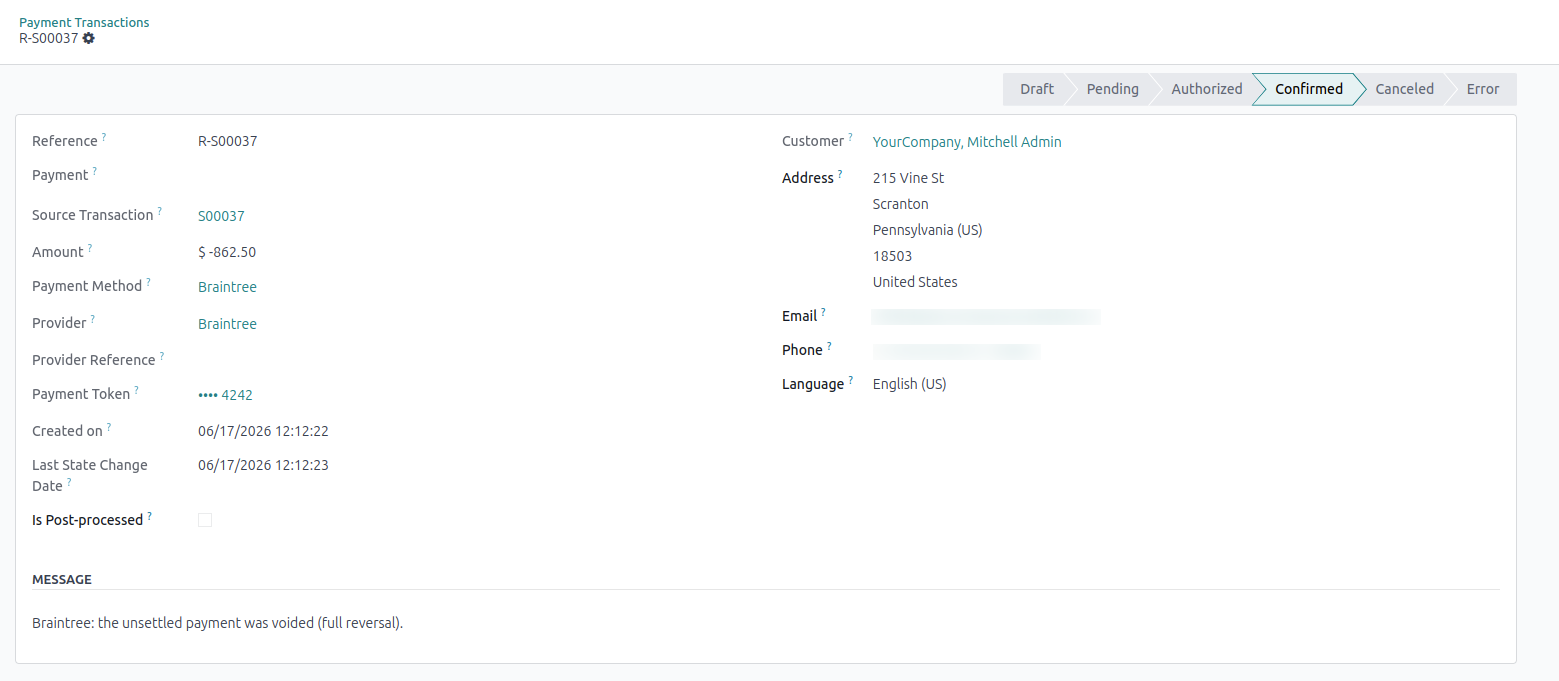Click the amount value $ -862.50

227,252
